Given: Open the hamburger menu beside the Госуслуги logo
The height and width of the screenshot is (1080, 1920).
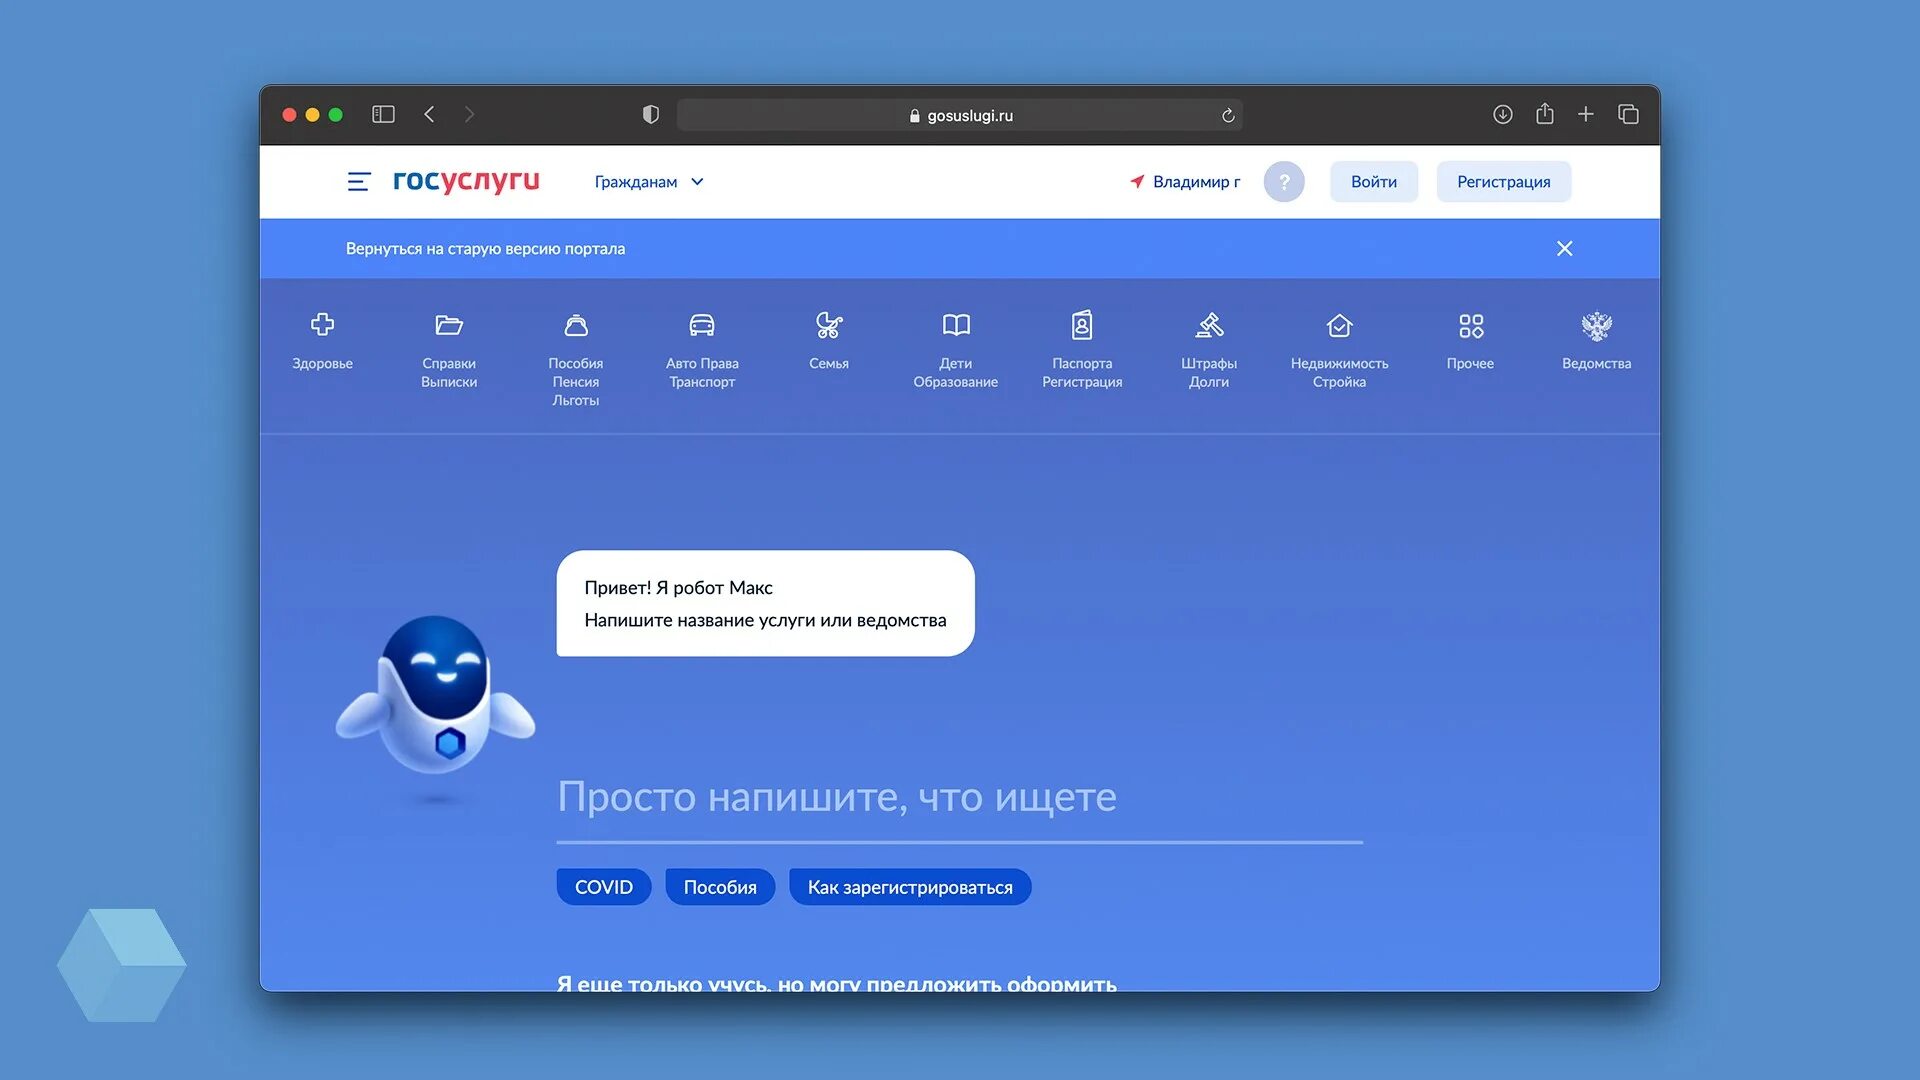Looking at the screenshot, I should (359, 182).
